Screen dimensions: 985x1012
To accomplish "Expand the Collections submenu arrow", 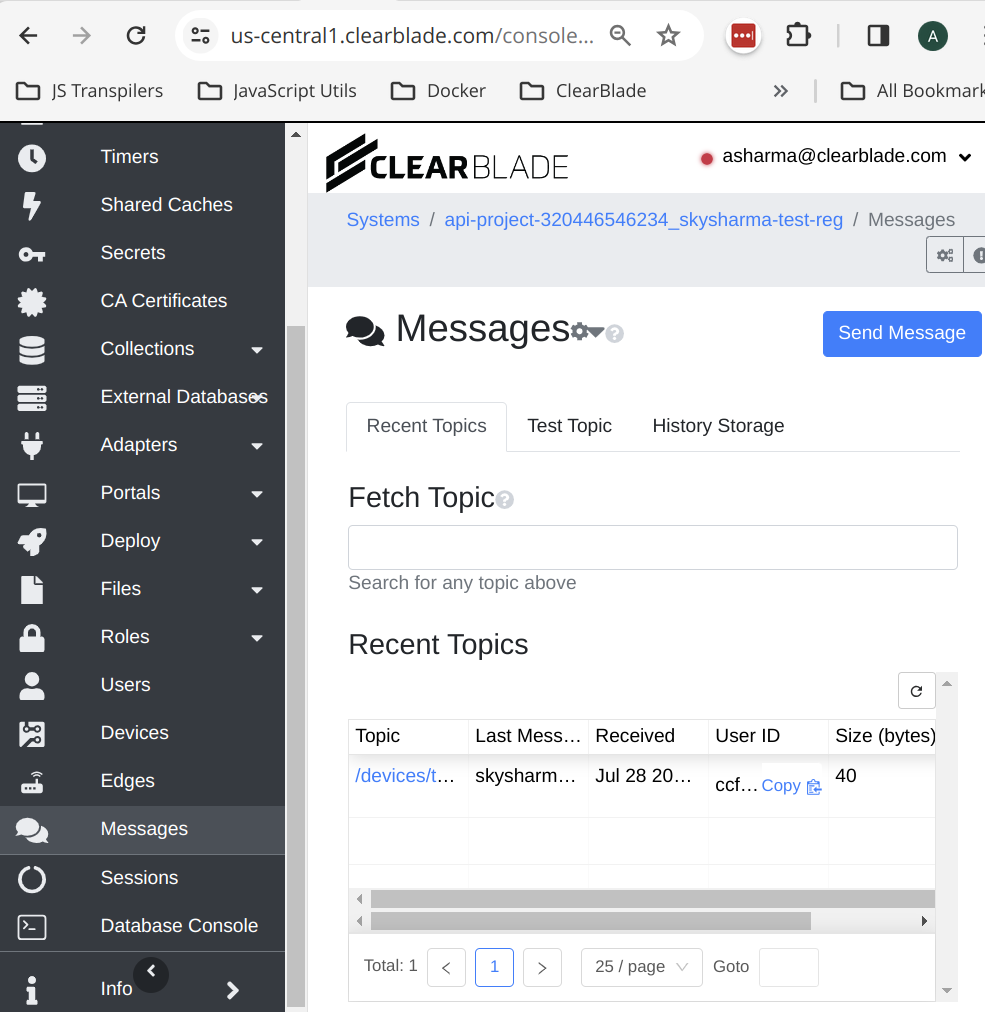I will [257, 350].
